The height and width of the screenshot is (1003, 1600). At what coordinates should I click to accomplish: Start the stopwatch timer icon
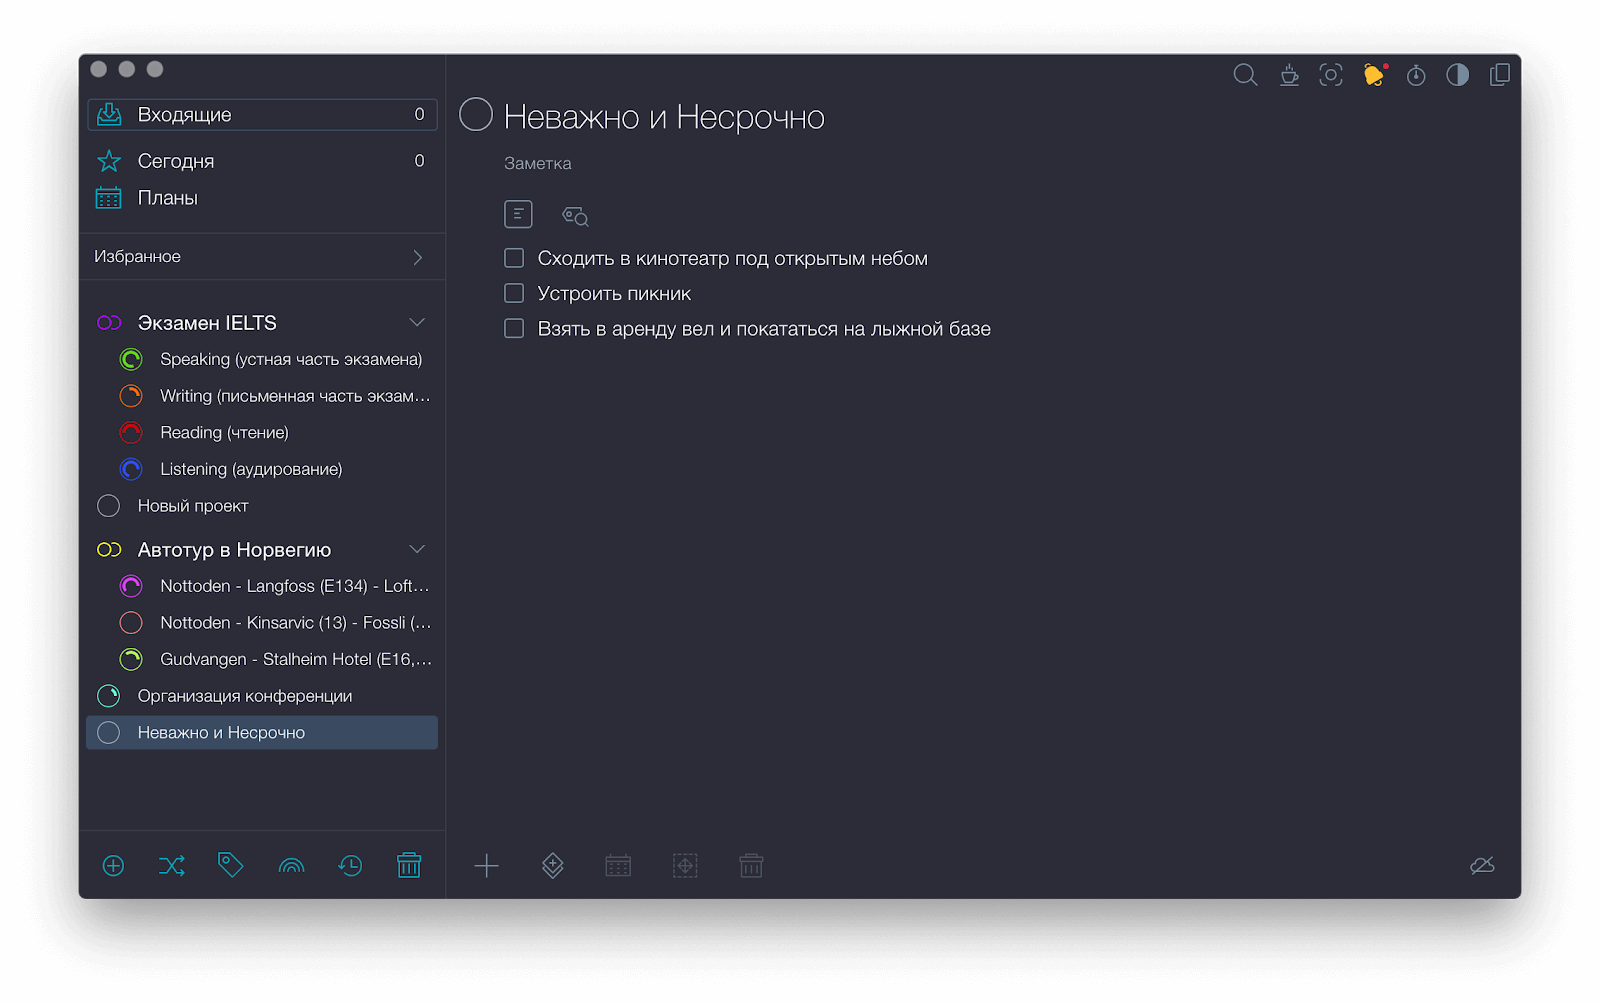[1416, 75]
